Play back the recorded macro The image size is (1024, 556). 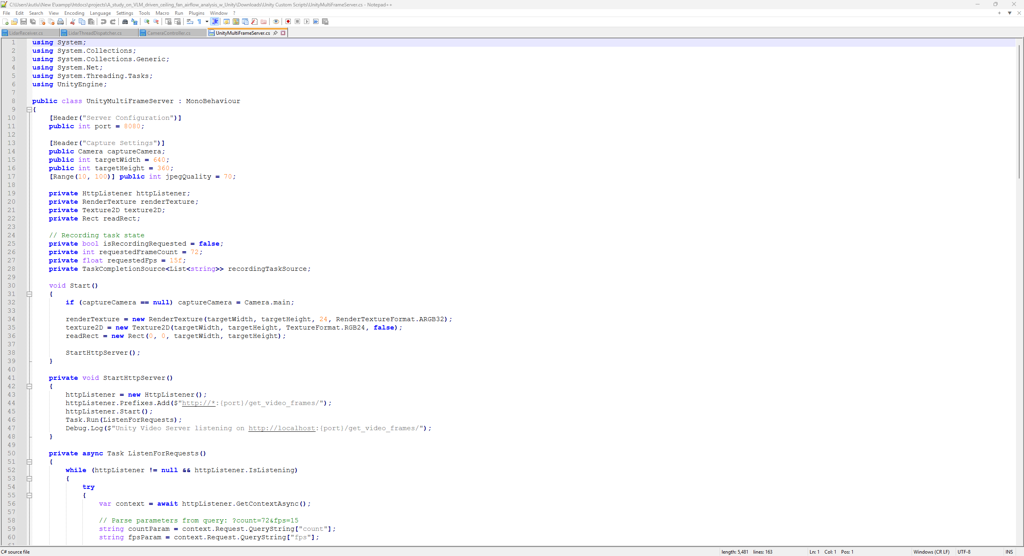[306, 22]
